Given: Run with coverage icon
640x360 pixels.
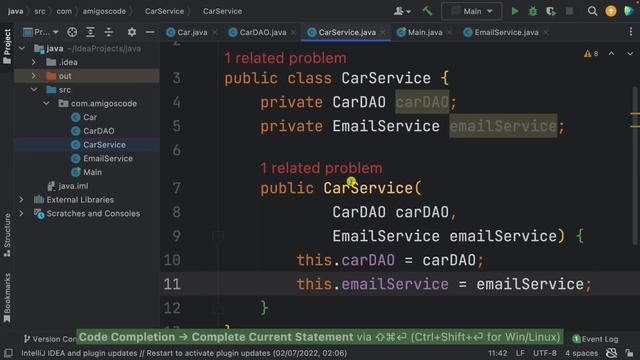Looking at the screenshot, I should coord(551,11).
